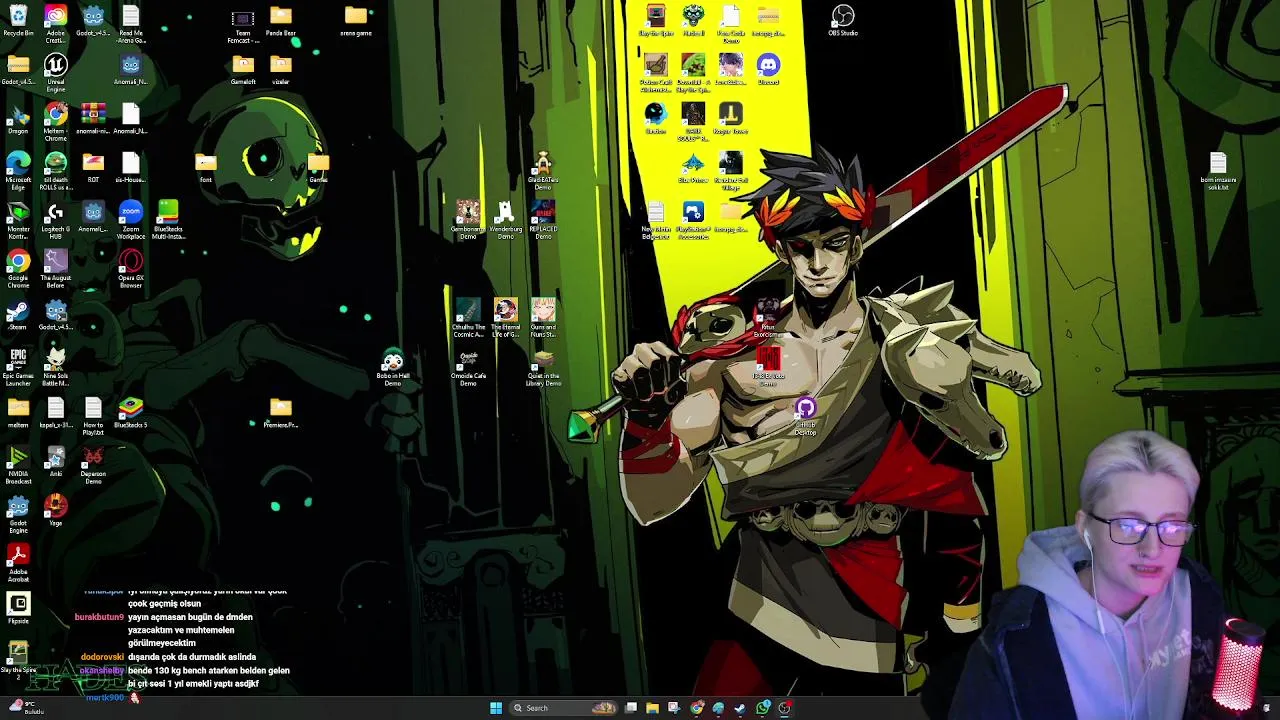The width and height of the screenshot is (1280, 720).
Task: Open Adobe Acrobat shortcut
Action: pos(18,563)
